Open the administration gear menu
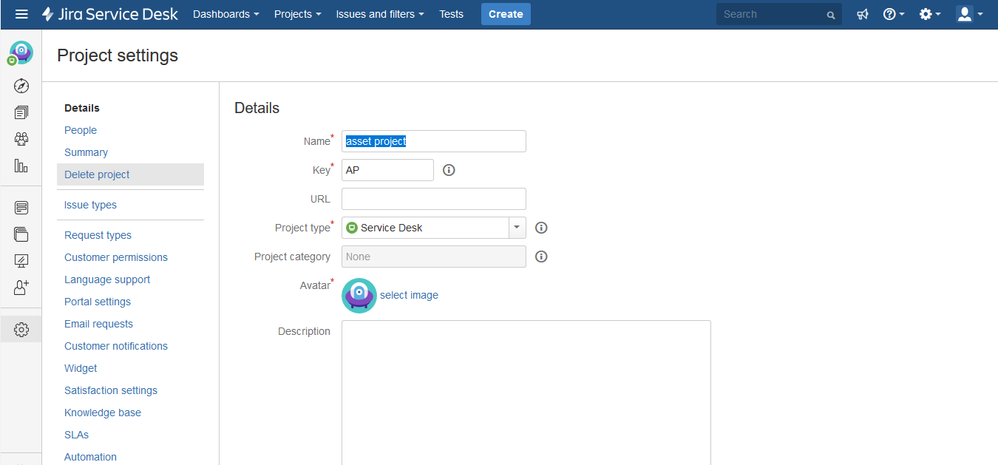The height and width of the screenshot is (465, 998). tap(930, 14)
